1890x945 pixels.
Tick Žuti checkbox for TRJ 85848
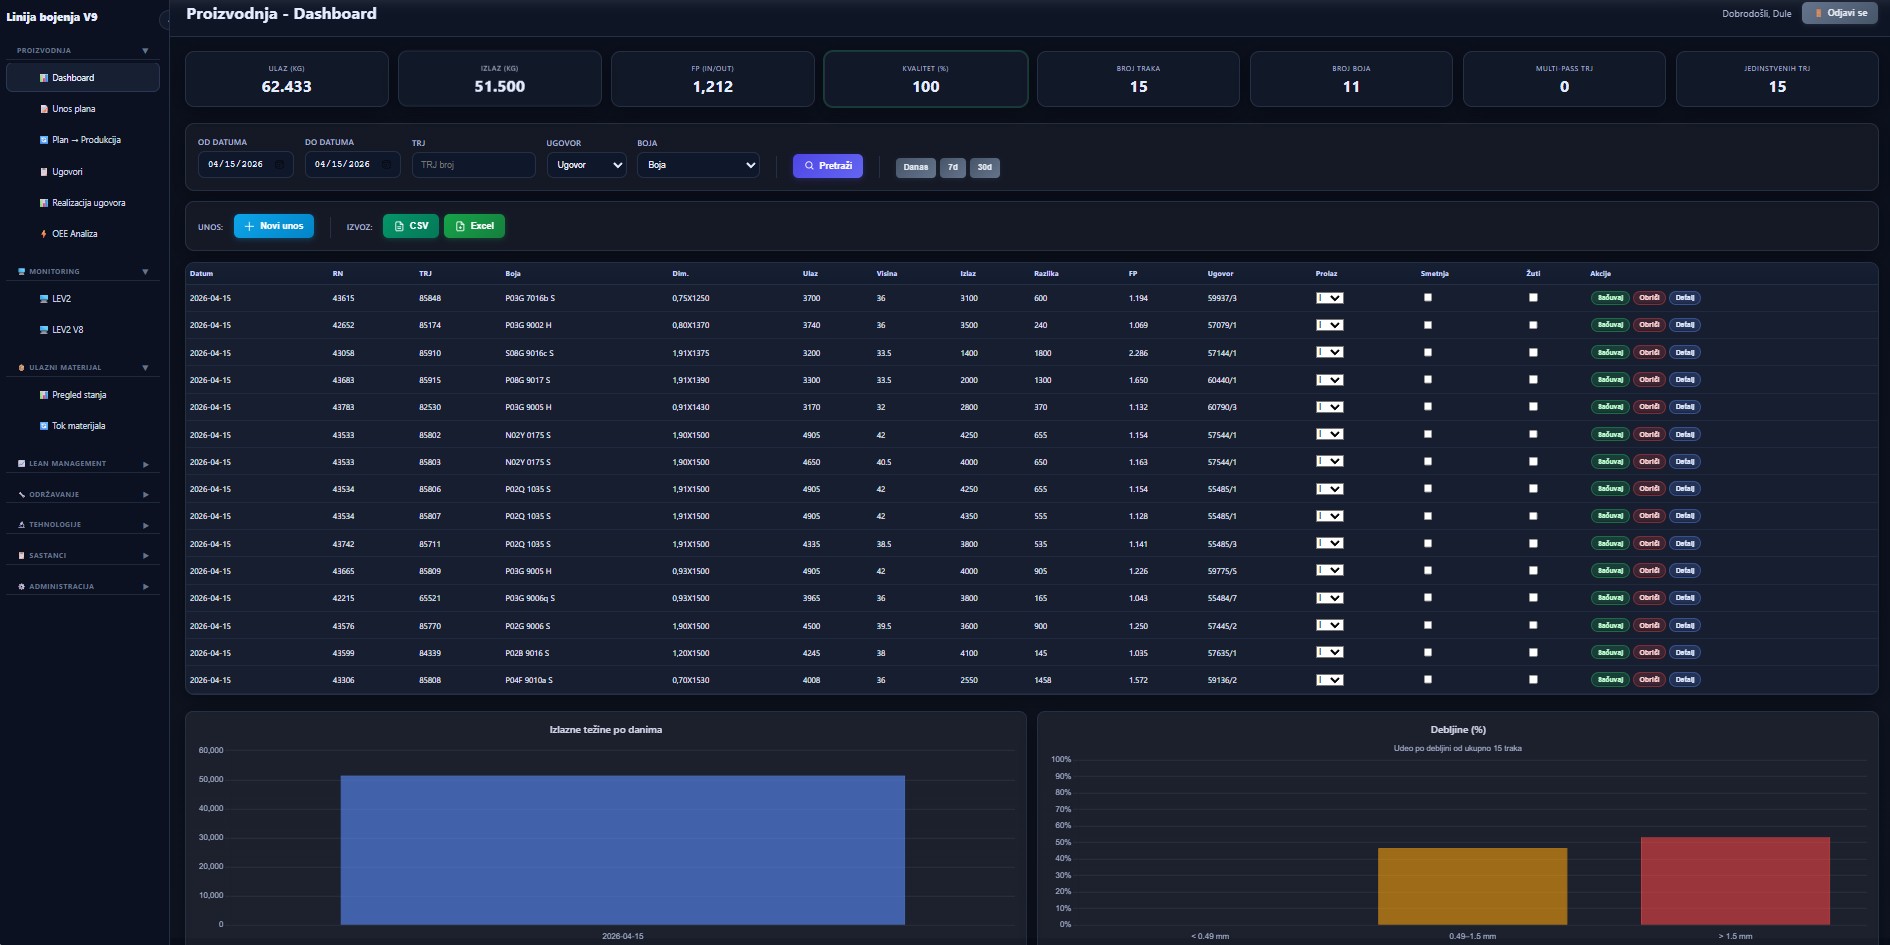[x=1533, y=298]
